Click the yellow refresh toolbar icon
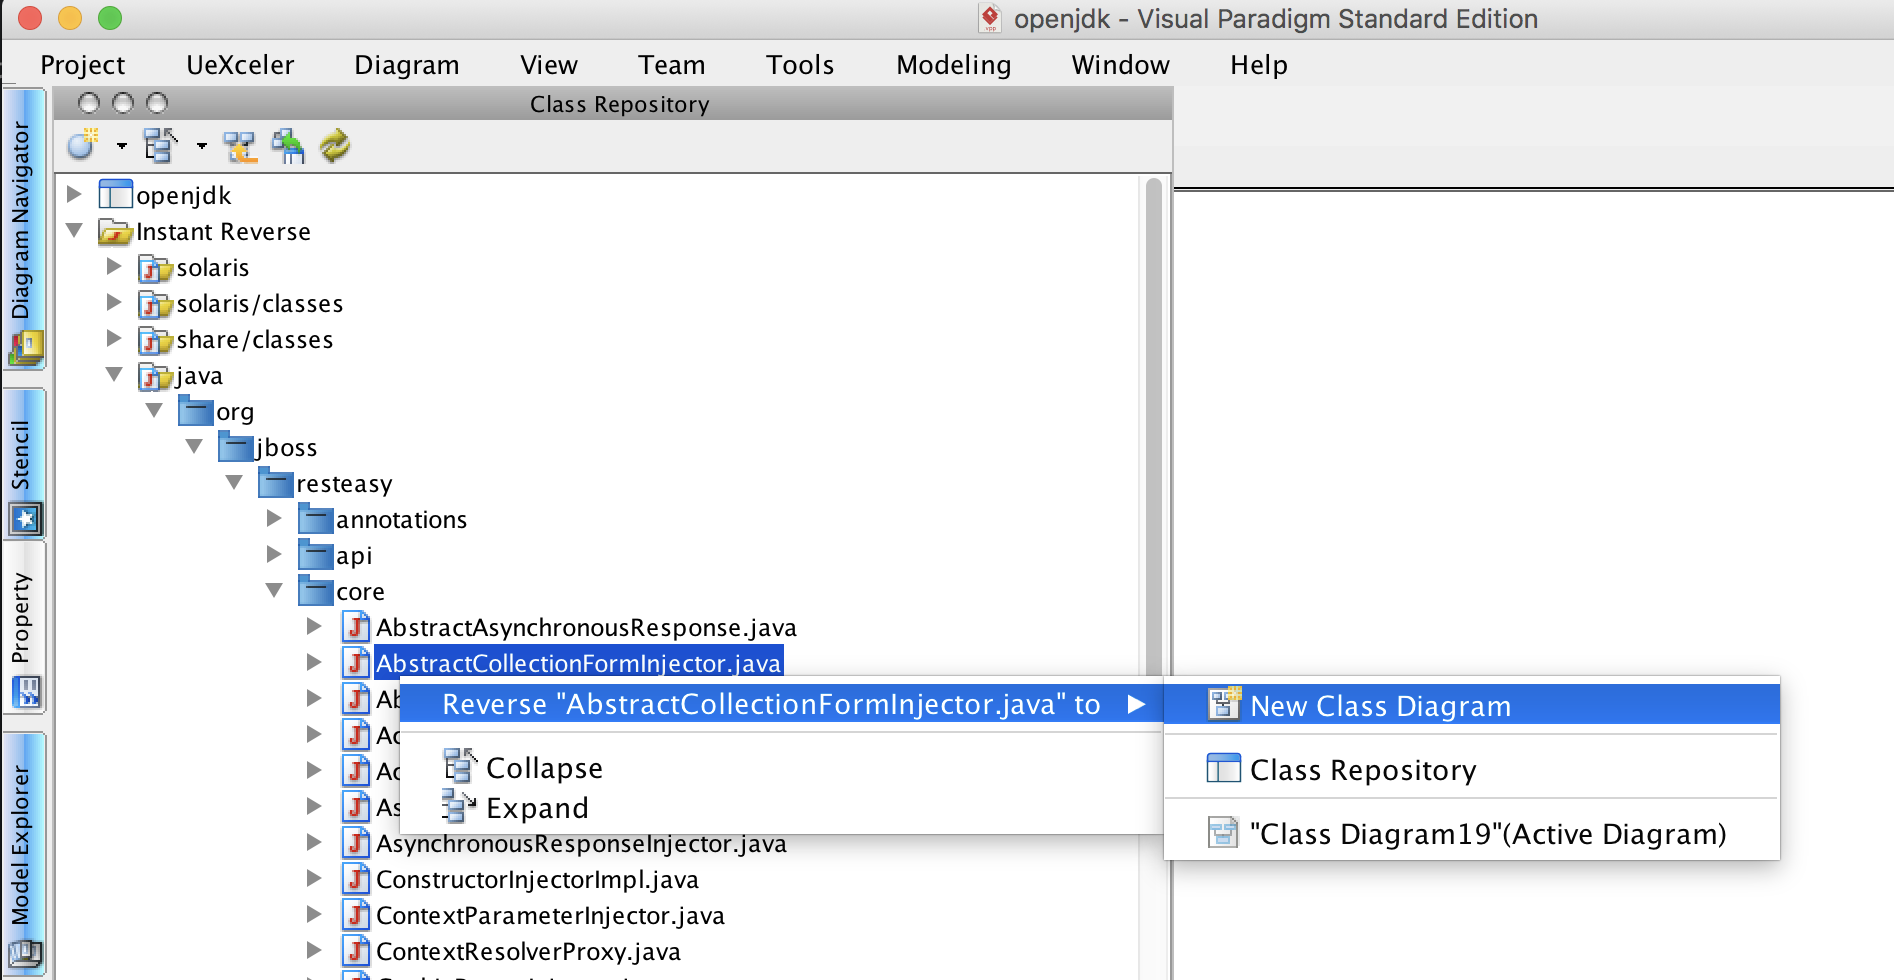The image size is (1894, 980). [x=335, y=146]
